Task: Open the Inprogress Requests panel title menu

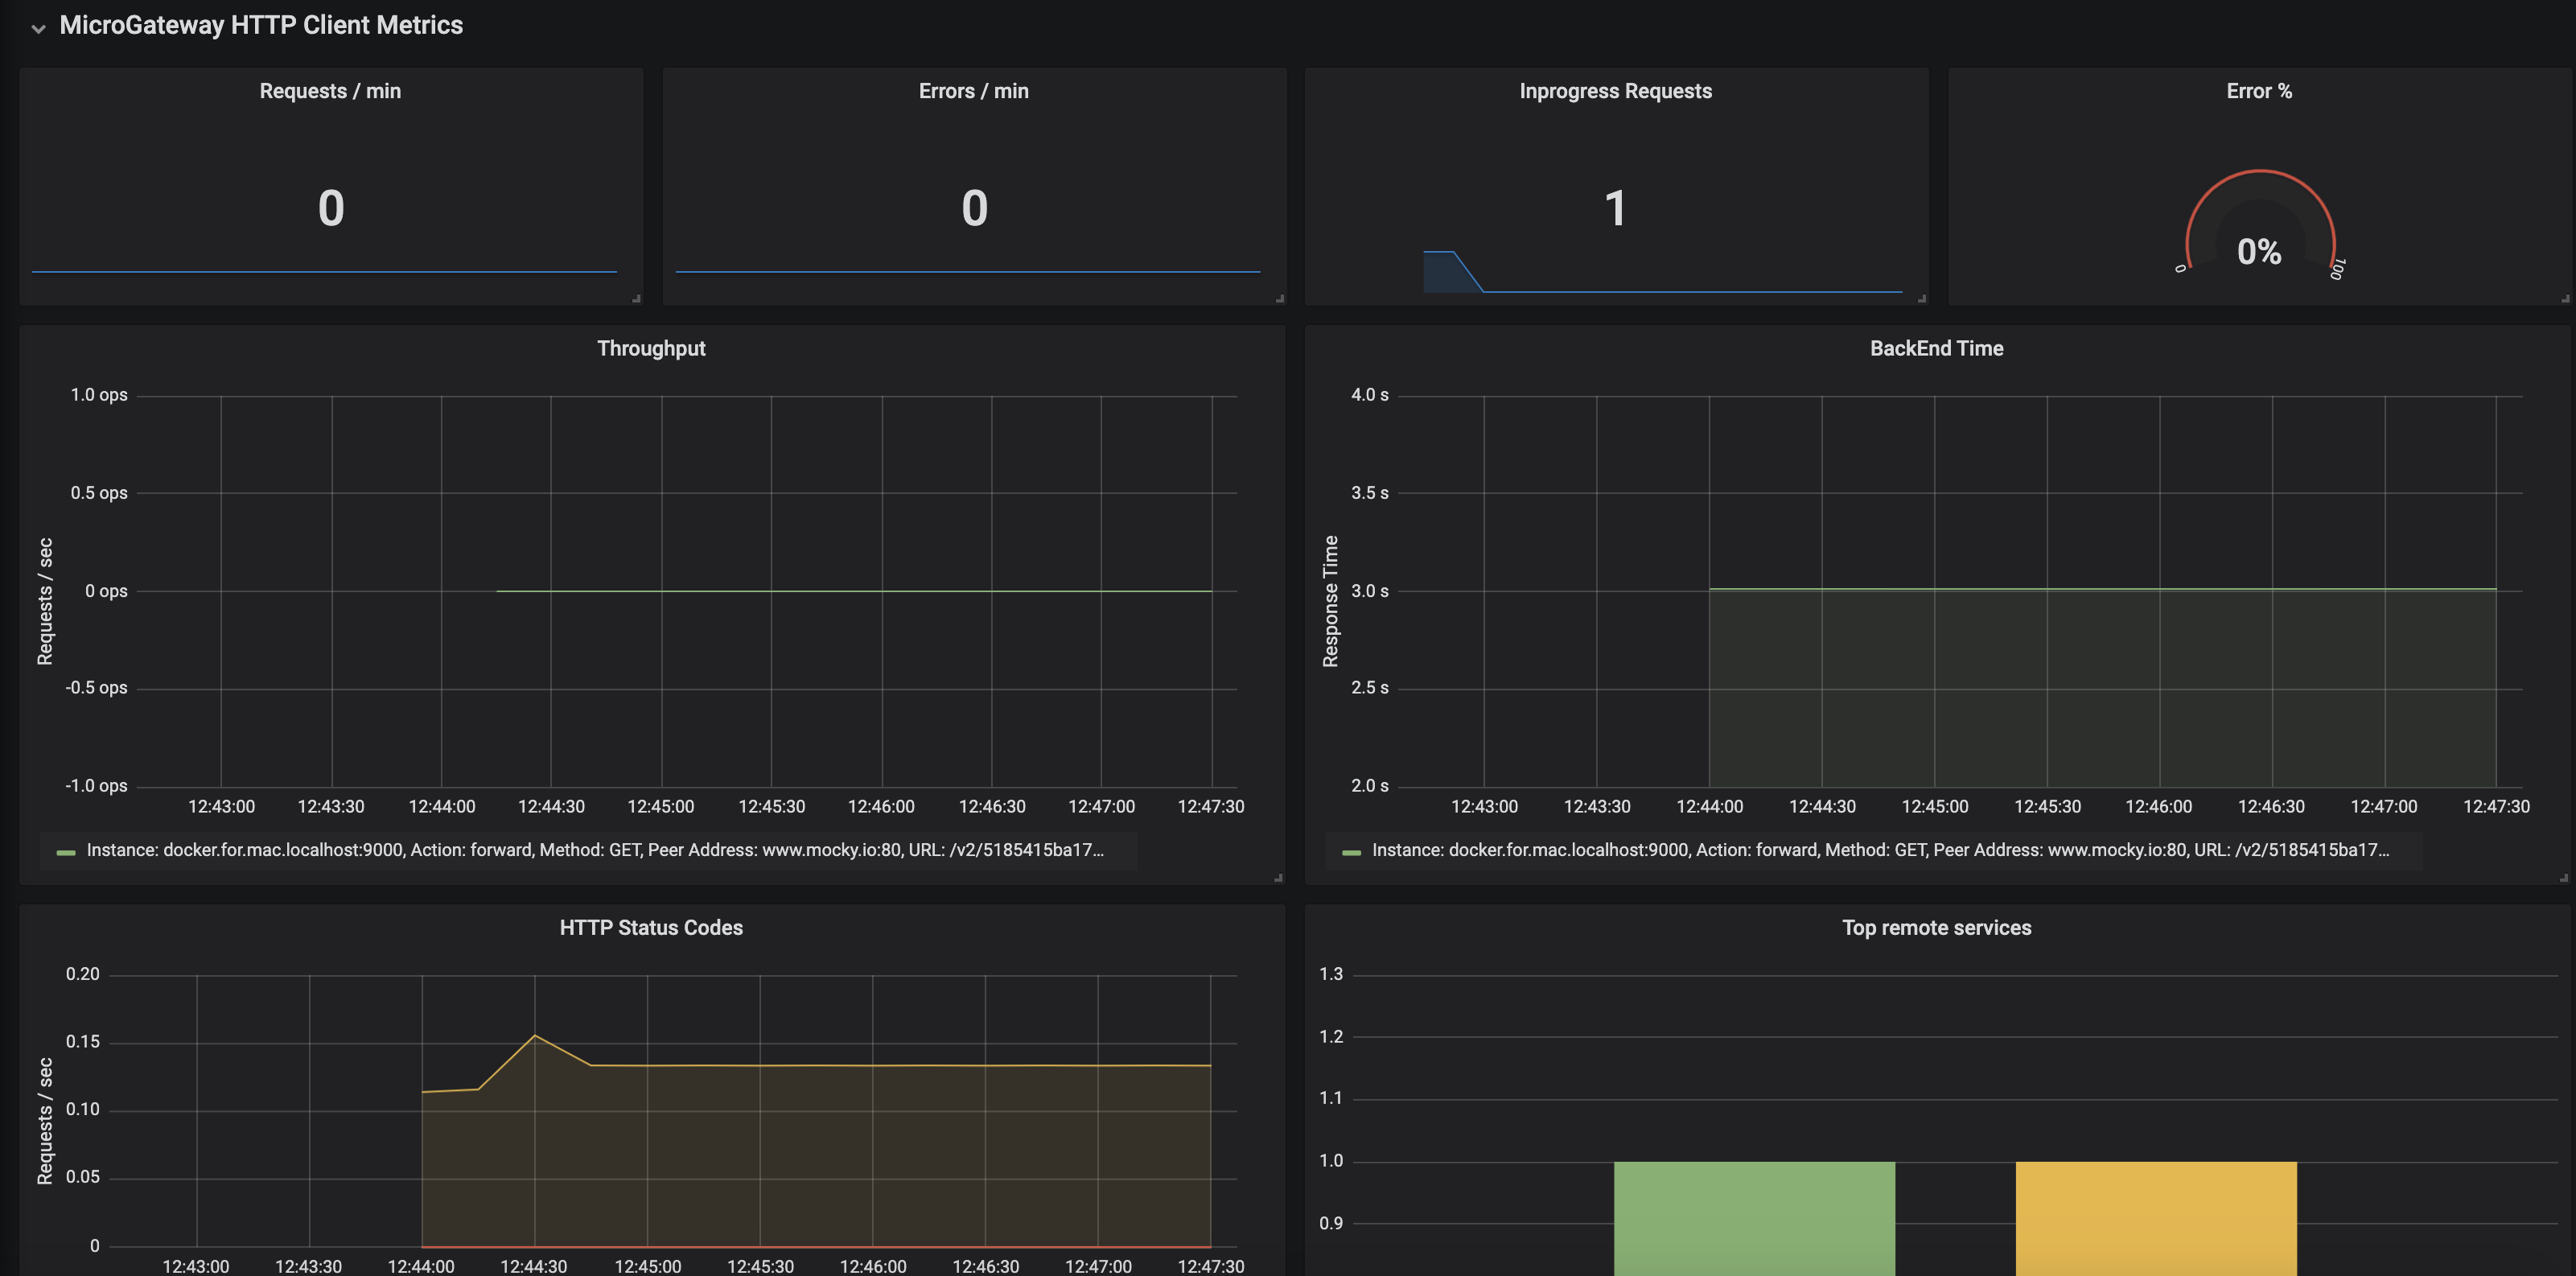Action: pos(1615,91)
